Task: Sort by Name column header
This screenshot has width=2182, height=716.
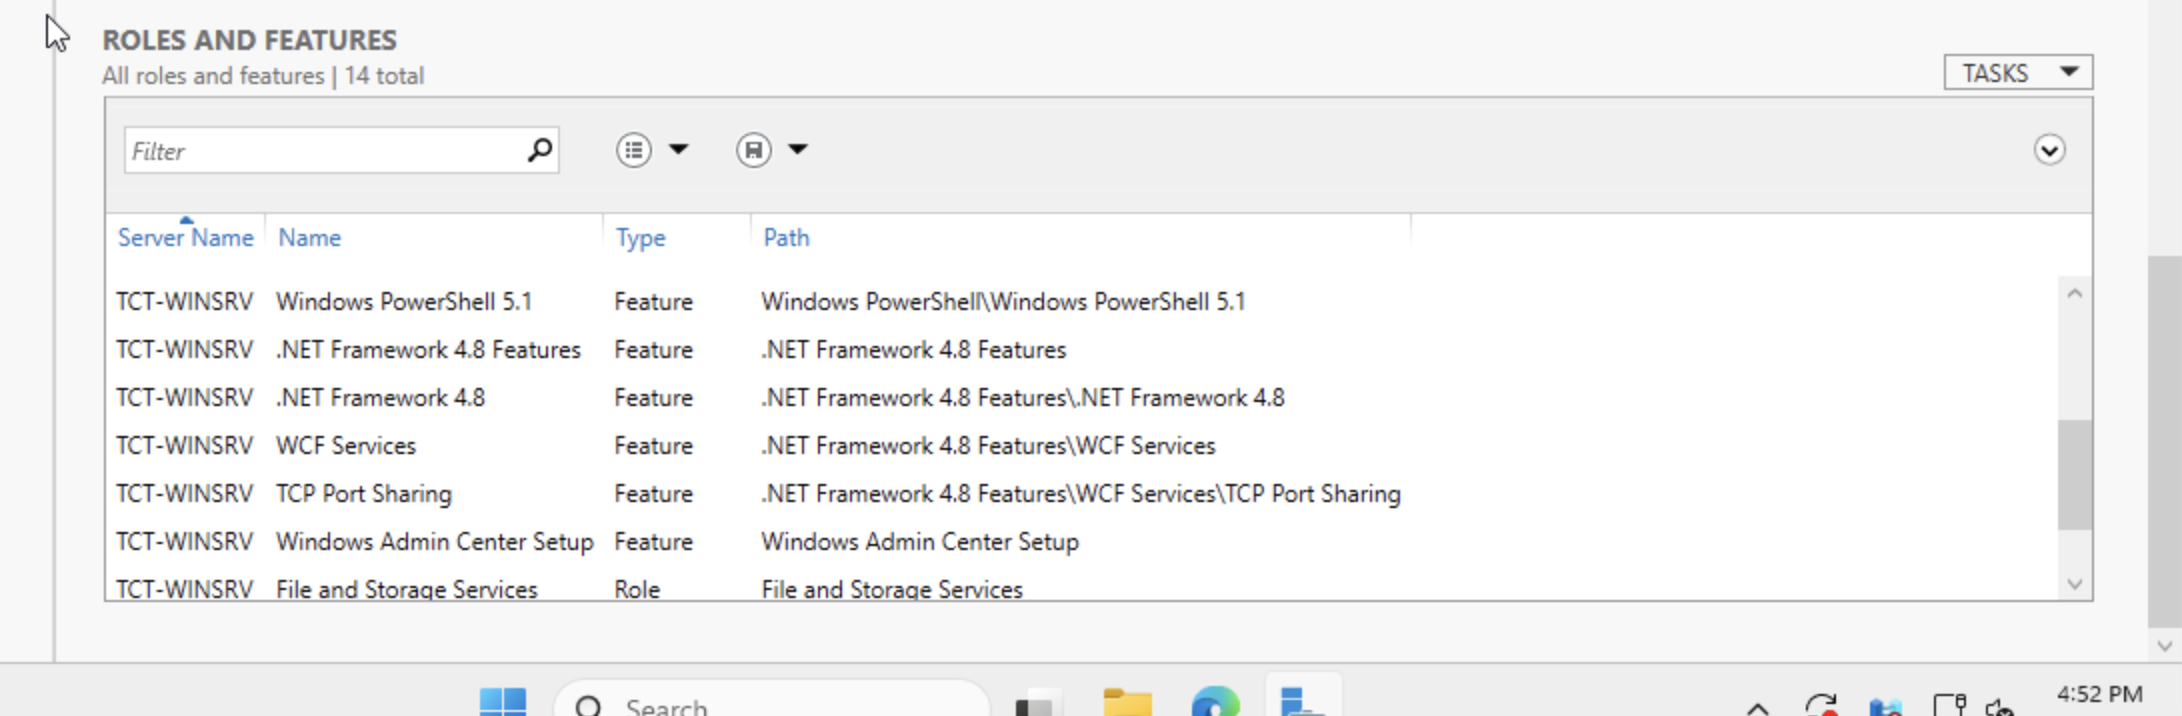Action: point(309,238)
